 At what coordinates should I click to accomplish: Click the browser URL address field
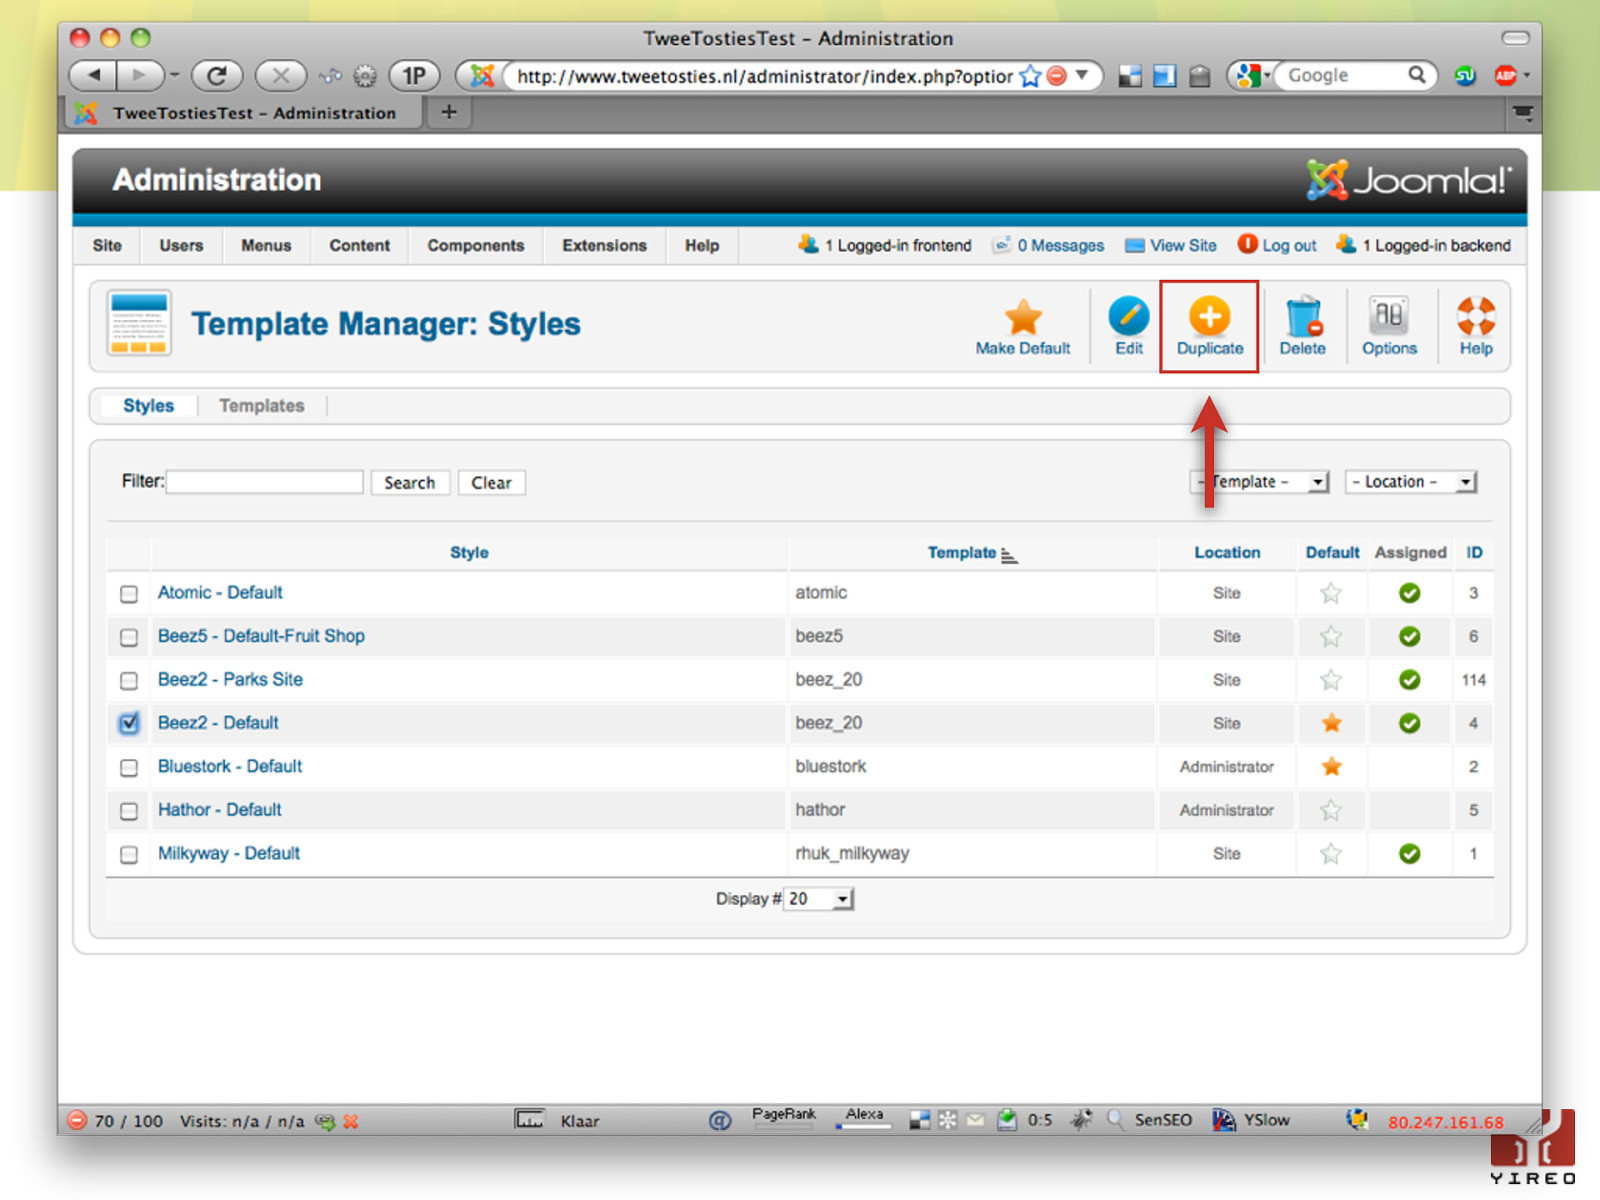[x=765, y=76]
